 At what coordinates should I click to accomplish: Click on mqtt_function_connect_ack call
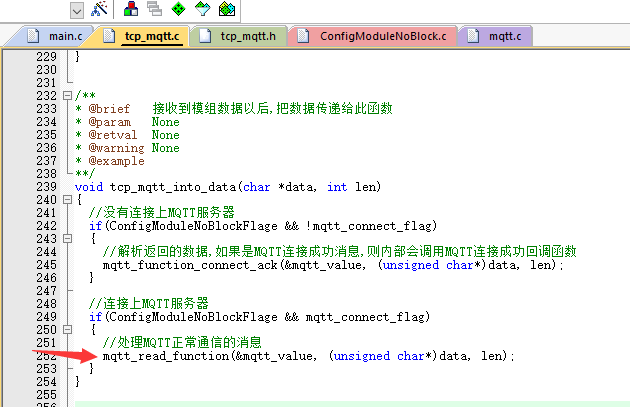(x=190, y=265)
